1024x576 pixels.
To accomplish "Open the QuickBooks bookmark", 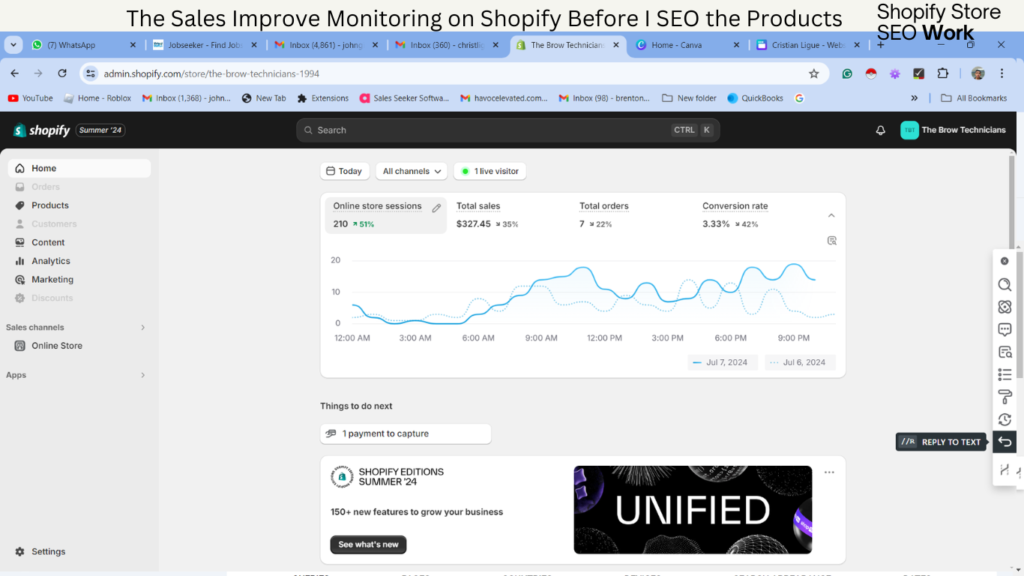I will pyautogui.click(x=755, y=98).
